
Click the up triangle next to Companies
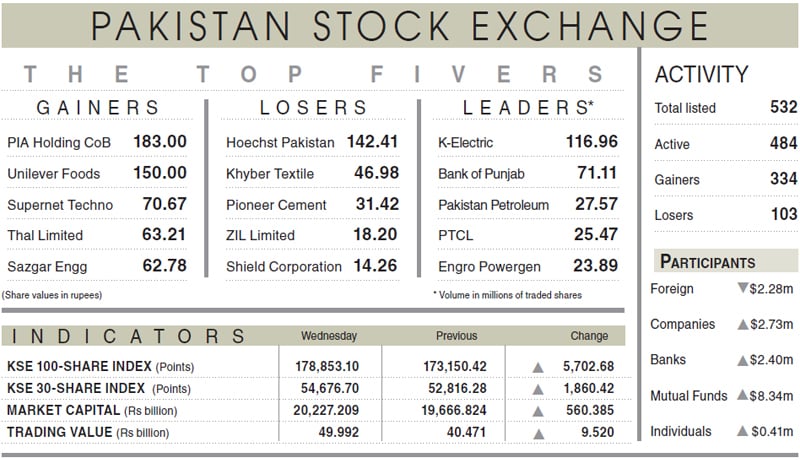point(741,325)
